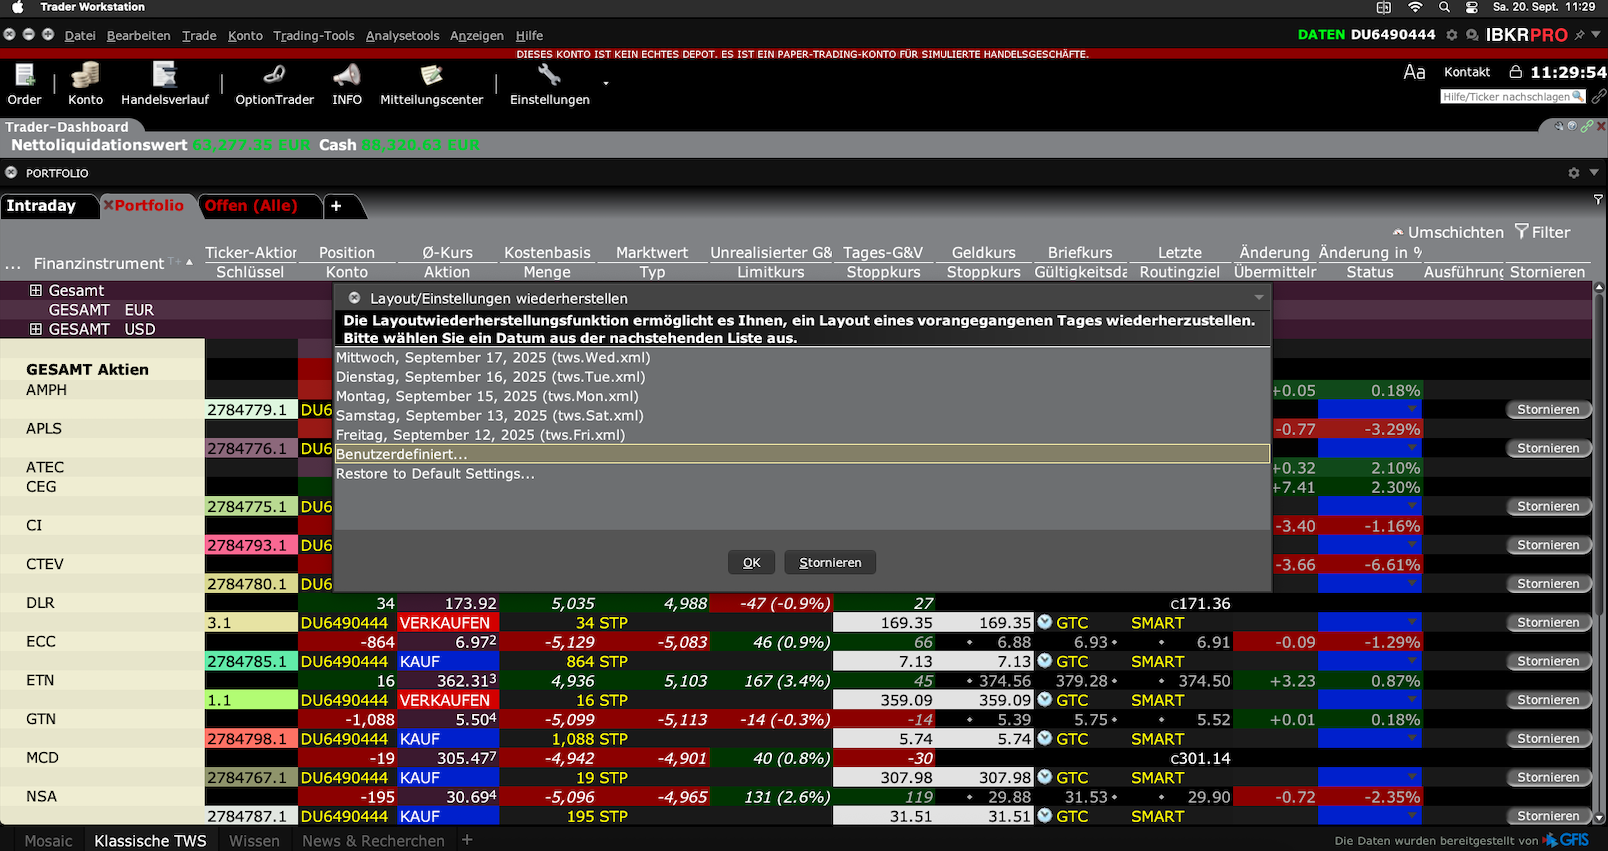The image size is (1608, 851).
Task: Switch to the Offen (Alle) tab
Action: 251,206
